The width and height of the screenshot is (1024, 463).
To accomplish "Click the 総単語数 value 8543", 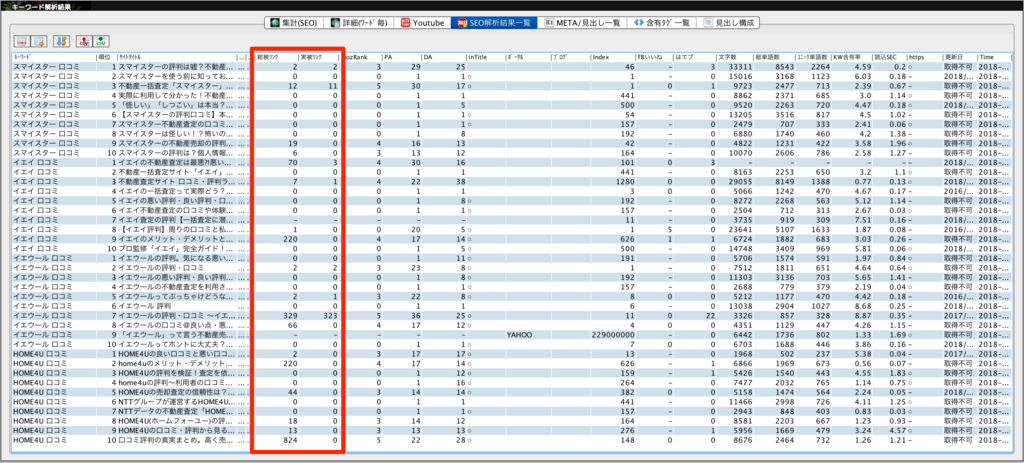I will tap(784, 67).
